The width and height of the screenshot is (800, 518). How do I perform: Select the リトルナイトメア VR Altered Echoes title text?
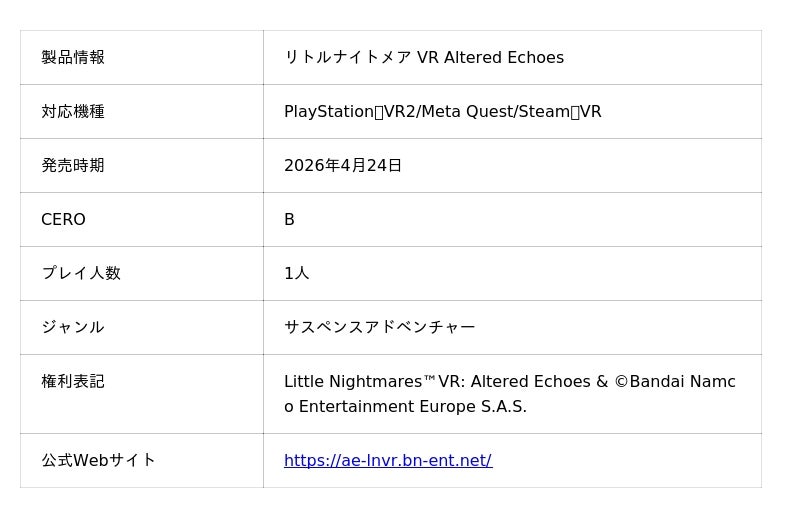[x=424, y=57]
